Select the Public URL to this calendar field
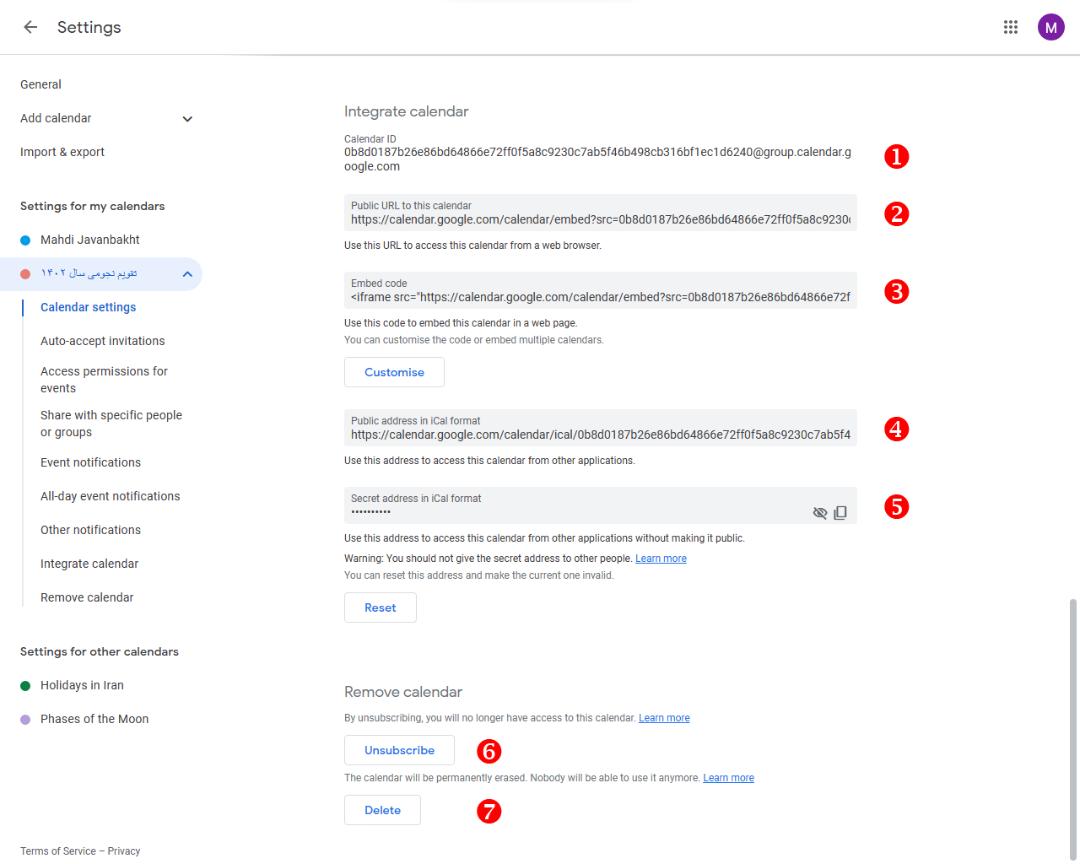1080x864 pixels. pos(600,213)
